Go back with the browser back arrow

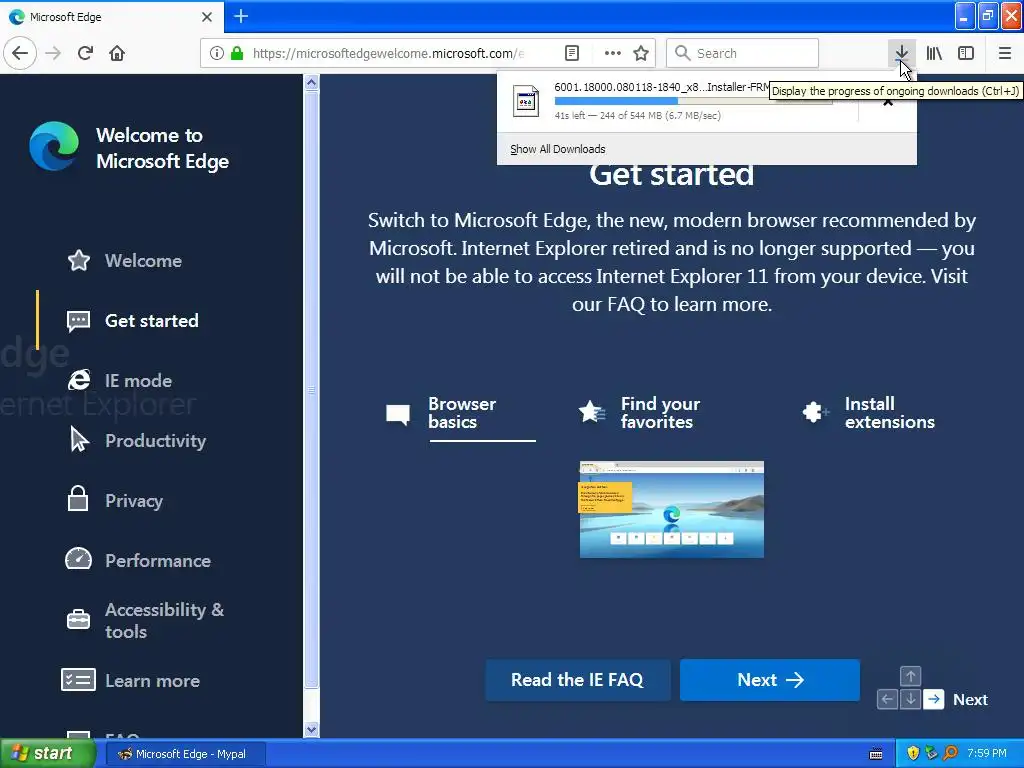(x=20, y=53)
